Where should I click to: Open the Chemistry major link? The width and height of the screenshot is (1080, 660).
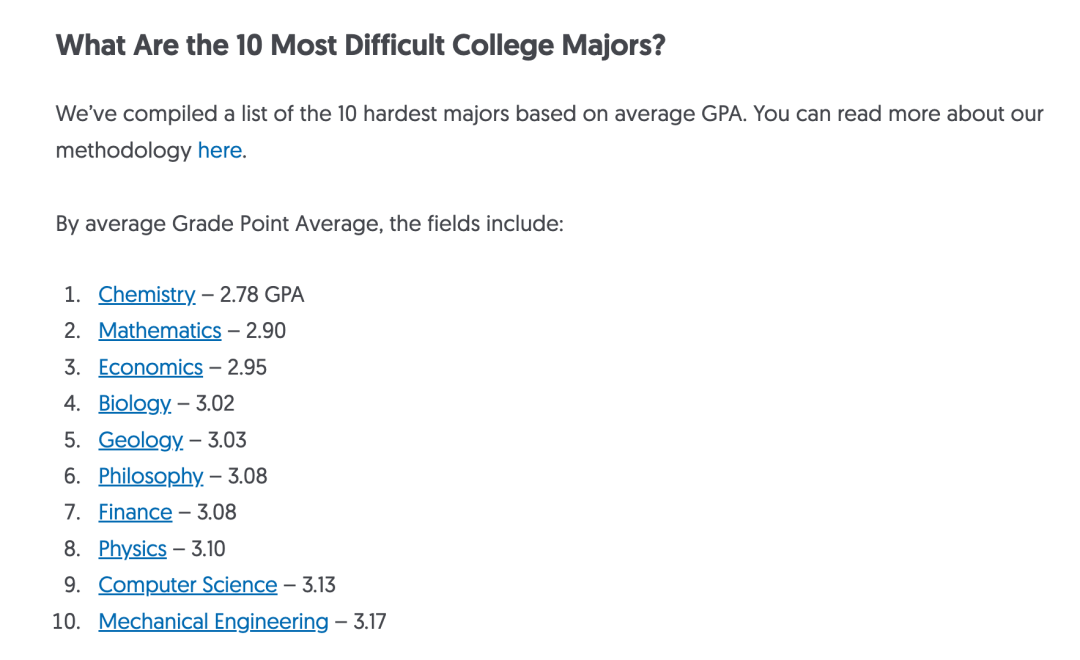[x=146, y=295]
